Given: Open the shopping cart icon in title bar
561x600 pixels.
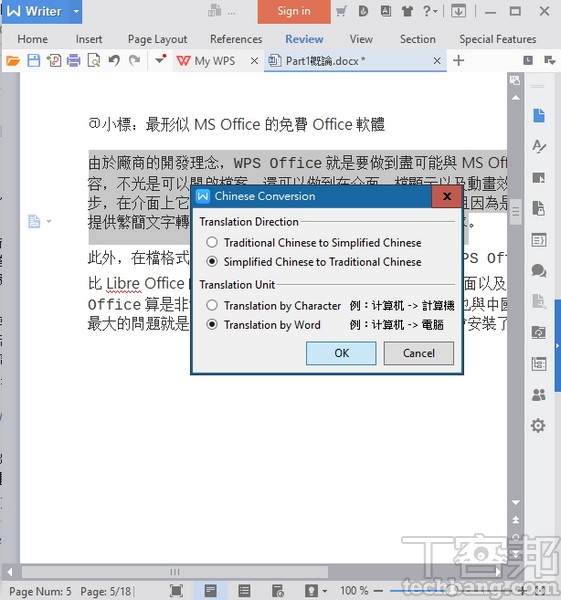Looking at the screenshot, I should coord(341,11).
